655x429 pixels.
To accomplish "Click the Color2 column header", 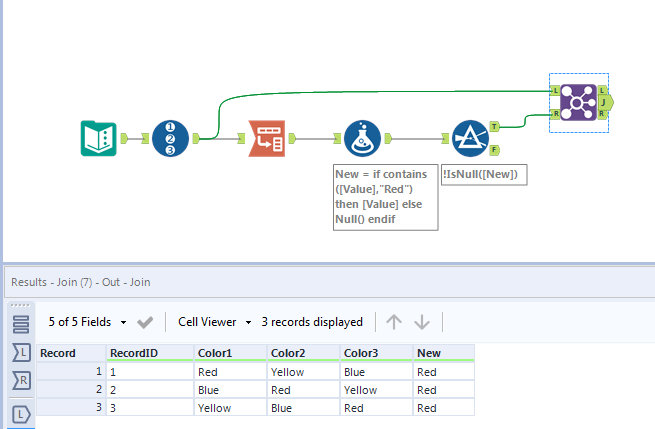I will coord(303,353).
